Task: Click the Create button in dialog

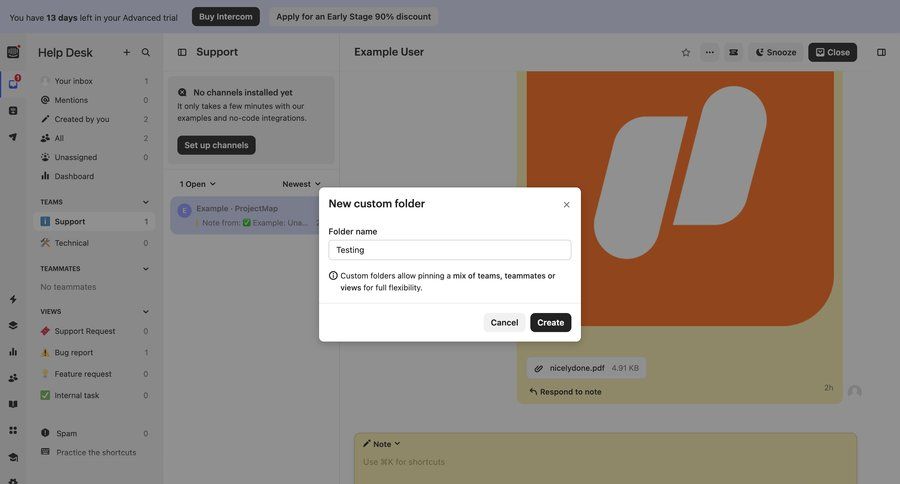Action: pyautogui.click(x=550, y=322)
